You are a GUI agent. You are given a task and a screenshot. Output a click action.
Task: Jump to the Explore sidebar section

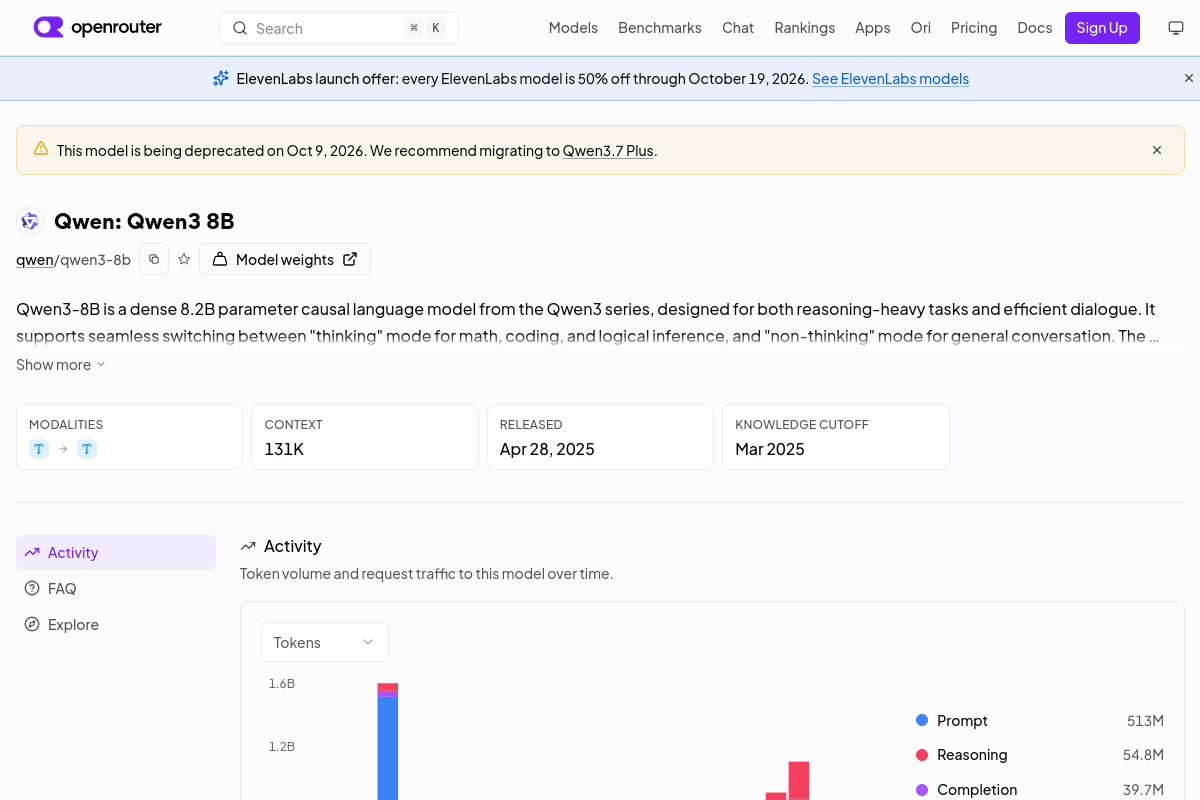[116, 624]
